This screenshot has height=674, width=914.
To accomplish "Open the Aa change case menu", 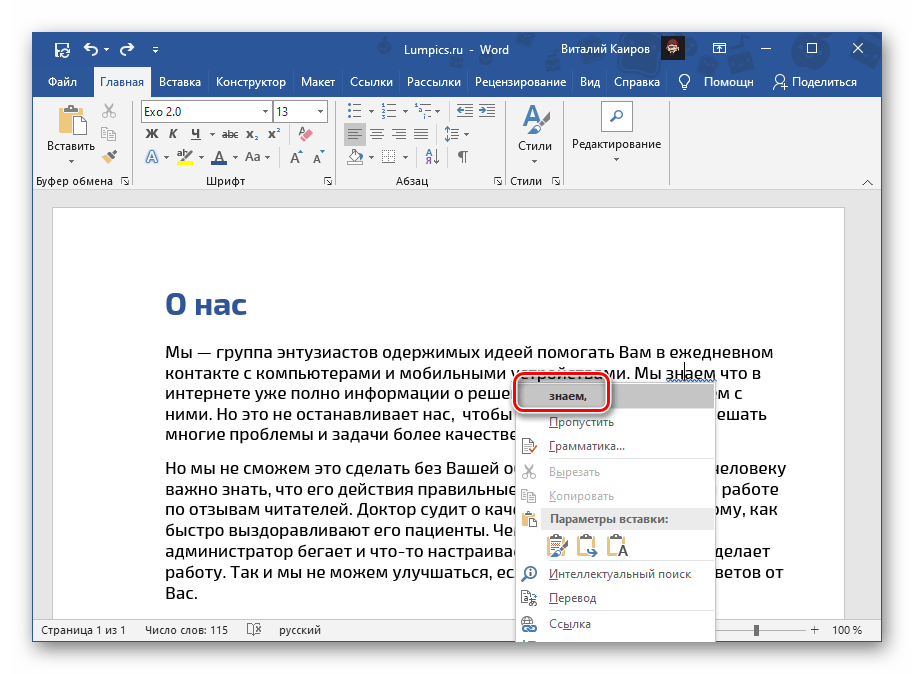I will (257, 157).
